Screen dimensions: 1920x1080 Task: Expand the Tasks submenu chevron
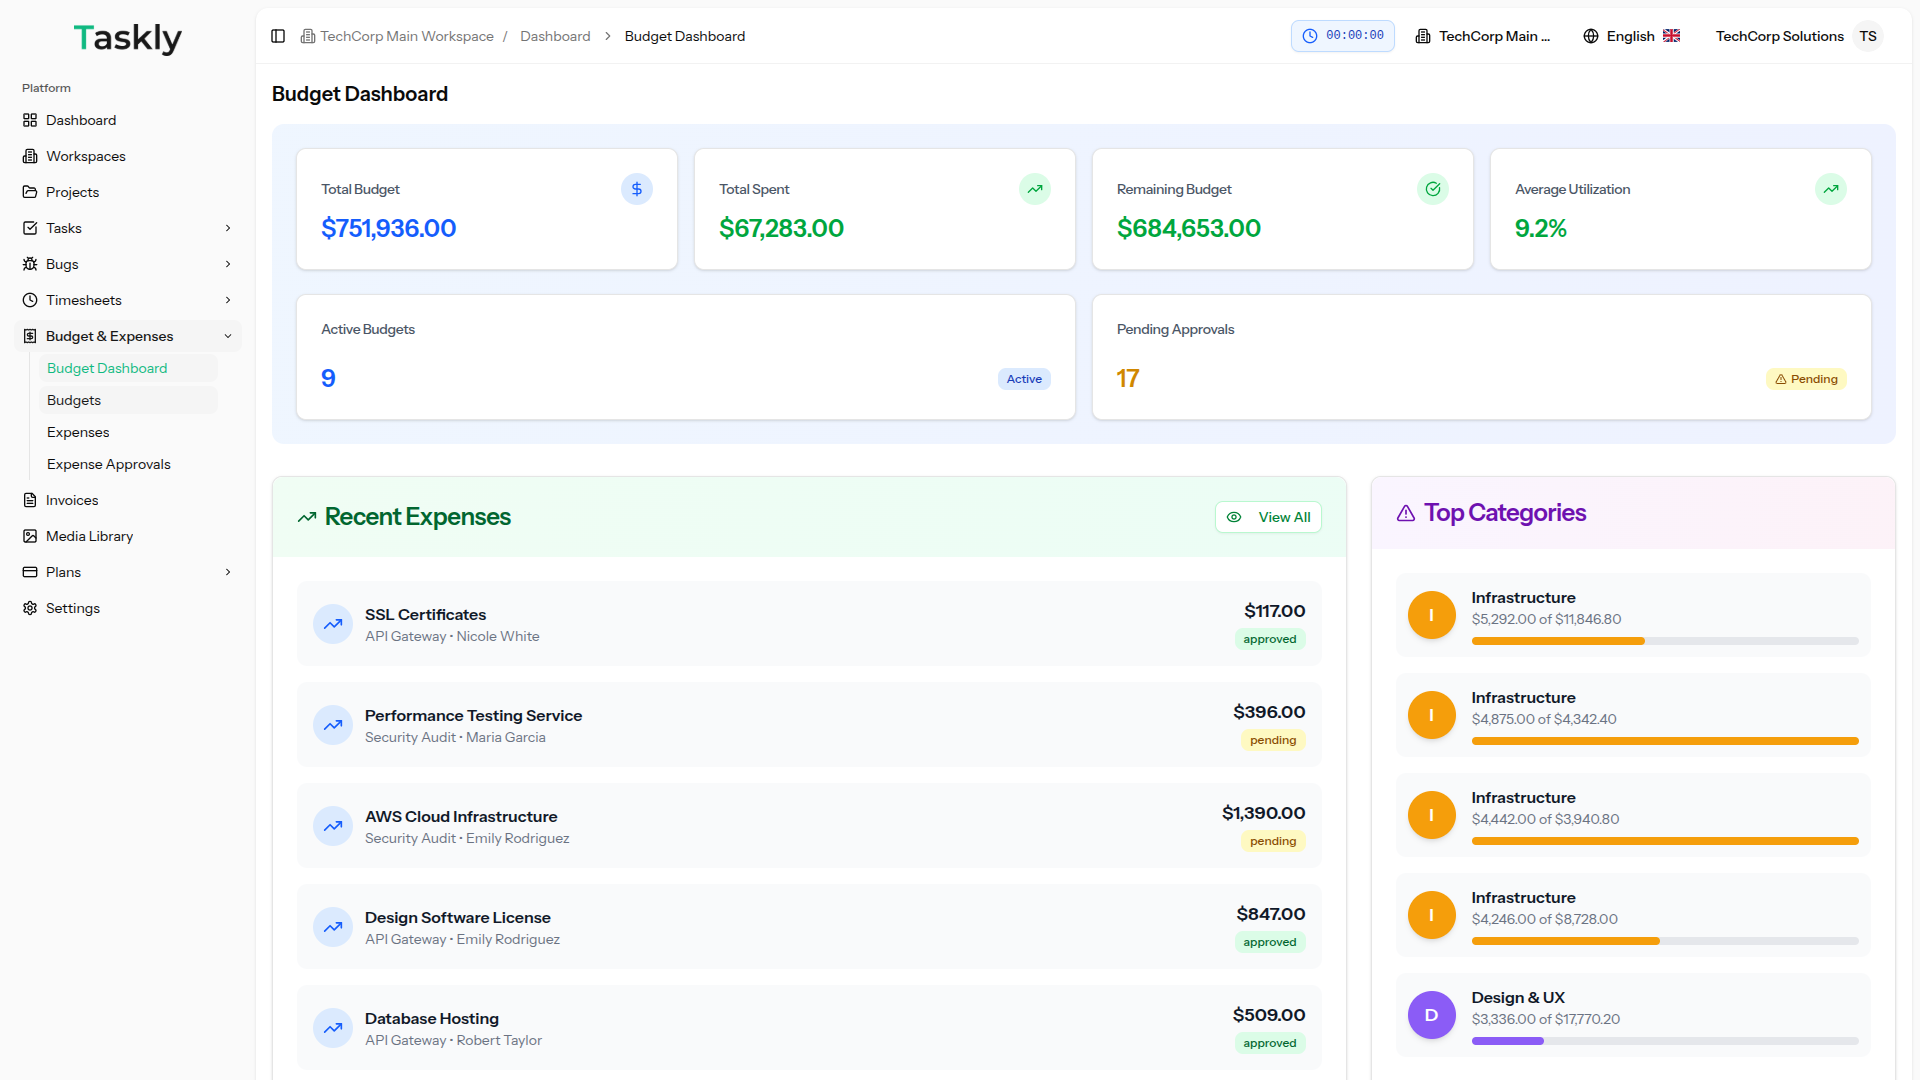pos(228,228)
